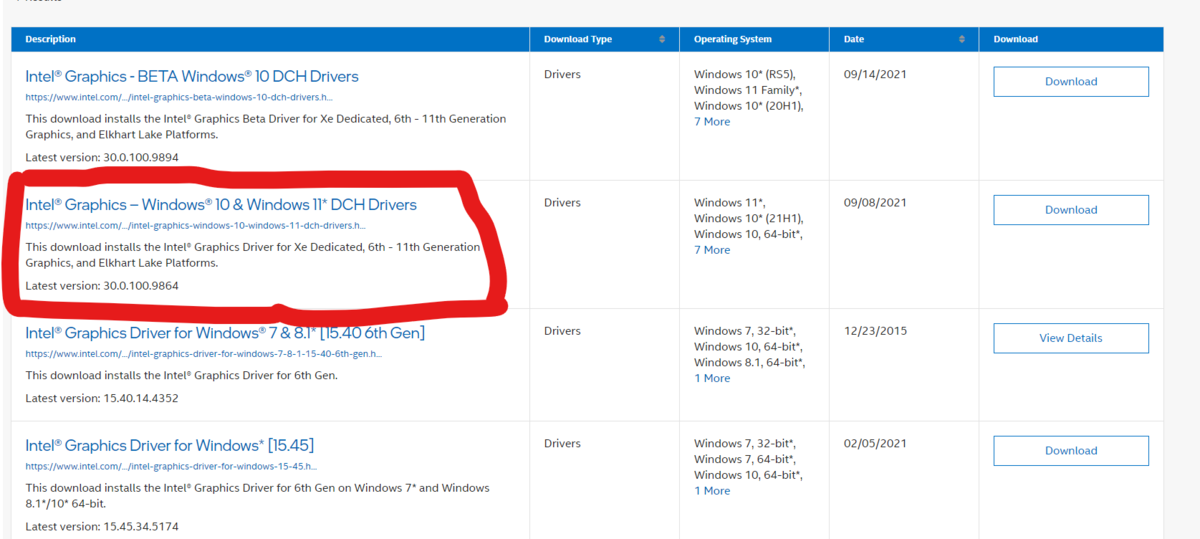Screen dimensions: 1200x539
Task: Click the intel-graphics-windows-10-windows-11-dch-drivers URL
Action: (195, 226)
